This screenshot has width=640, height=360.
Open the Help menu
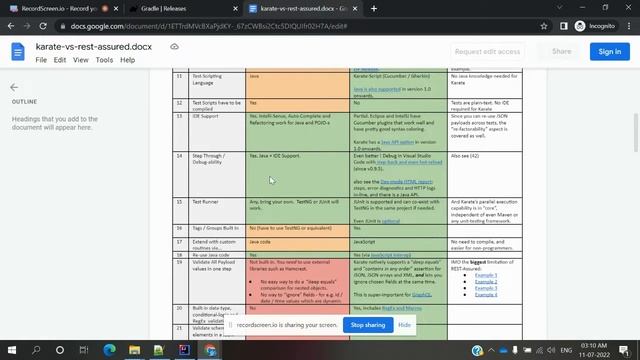coord(127,60)
